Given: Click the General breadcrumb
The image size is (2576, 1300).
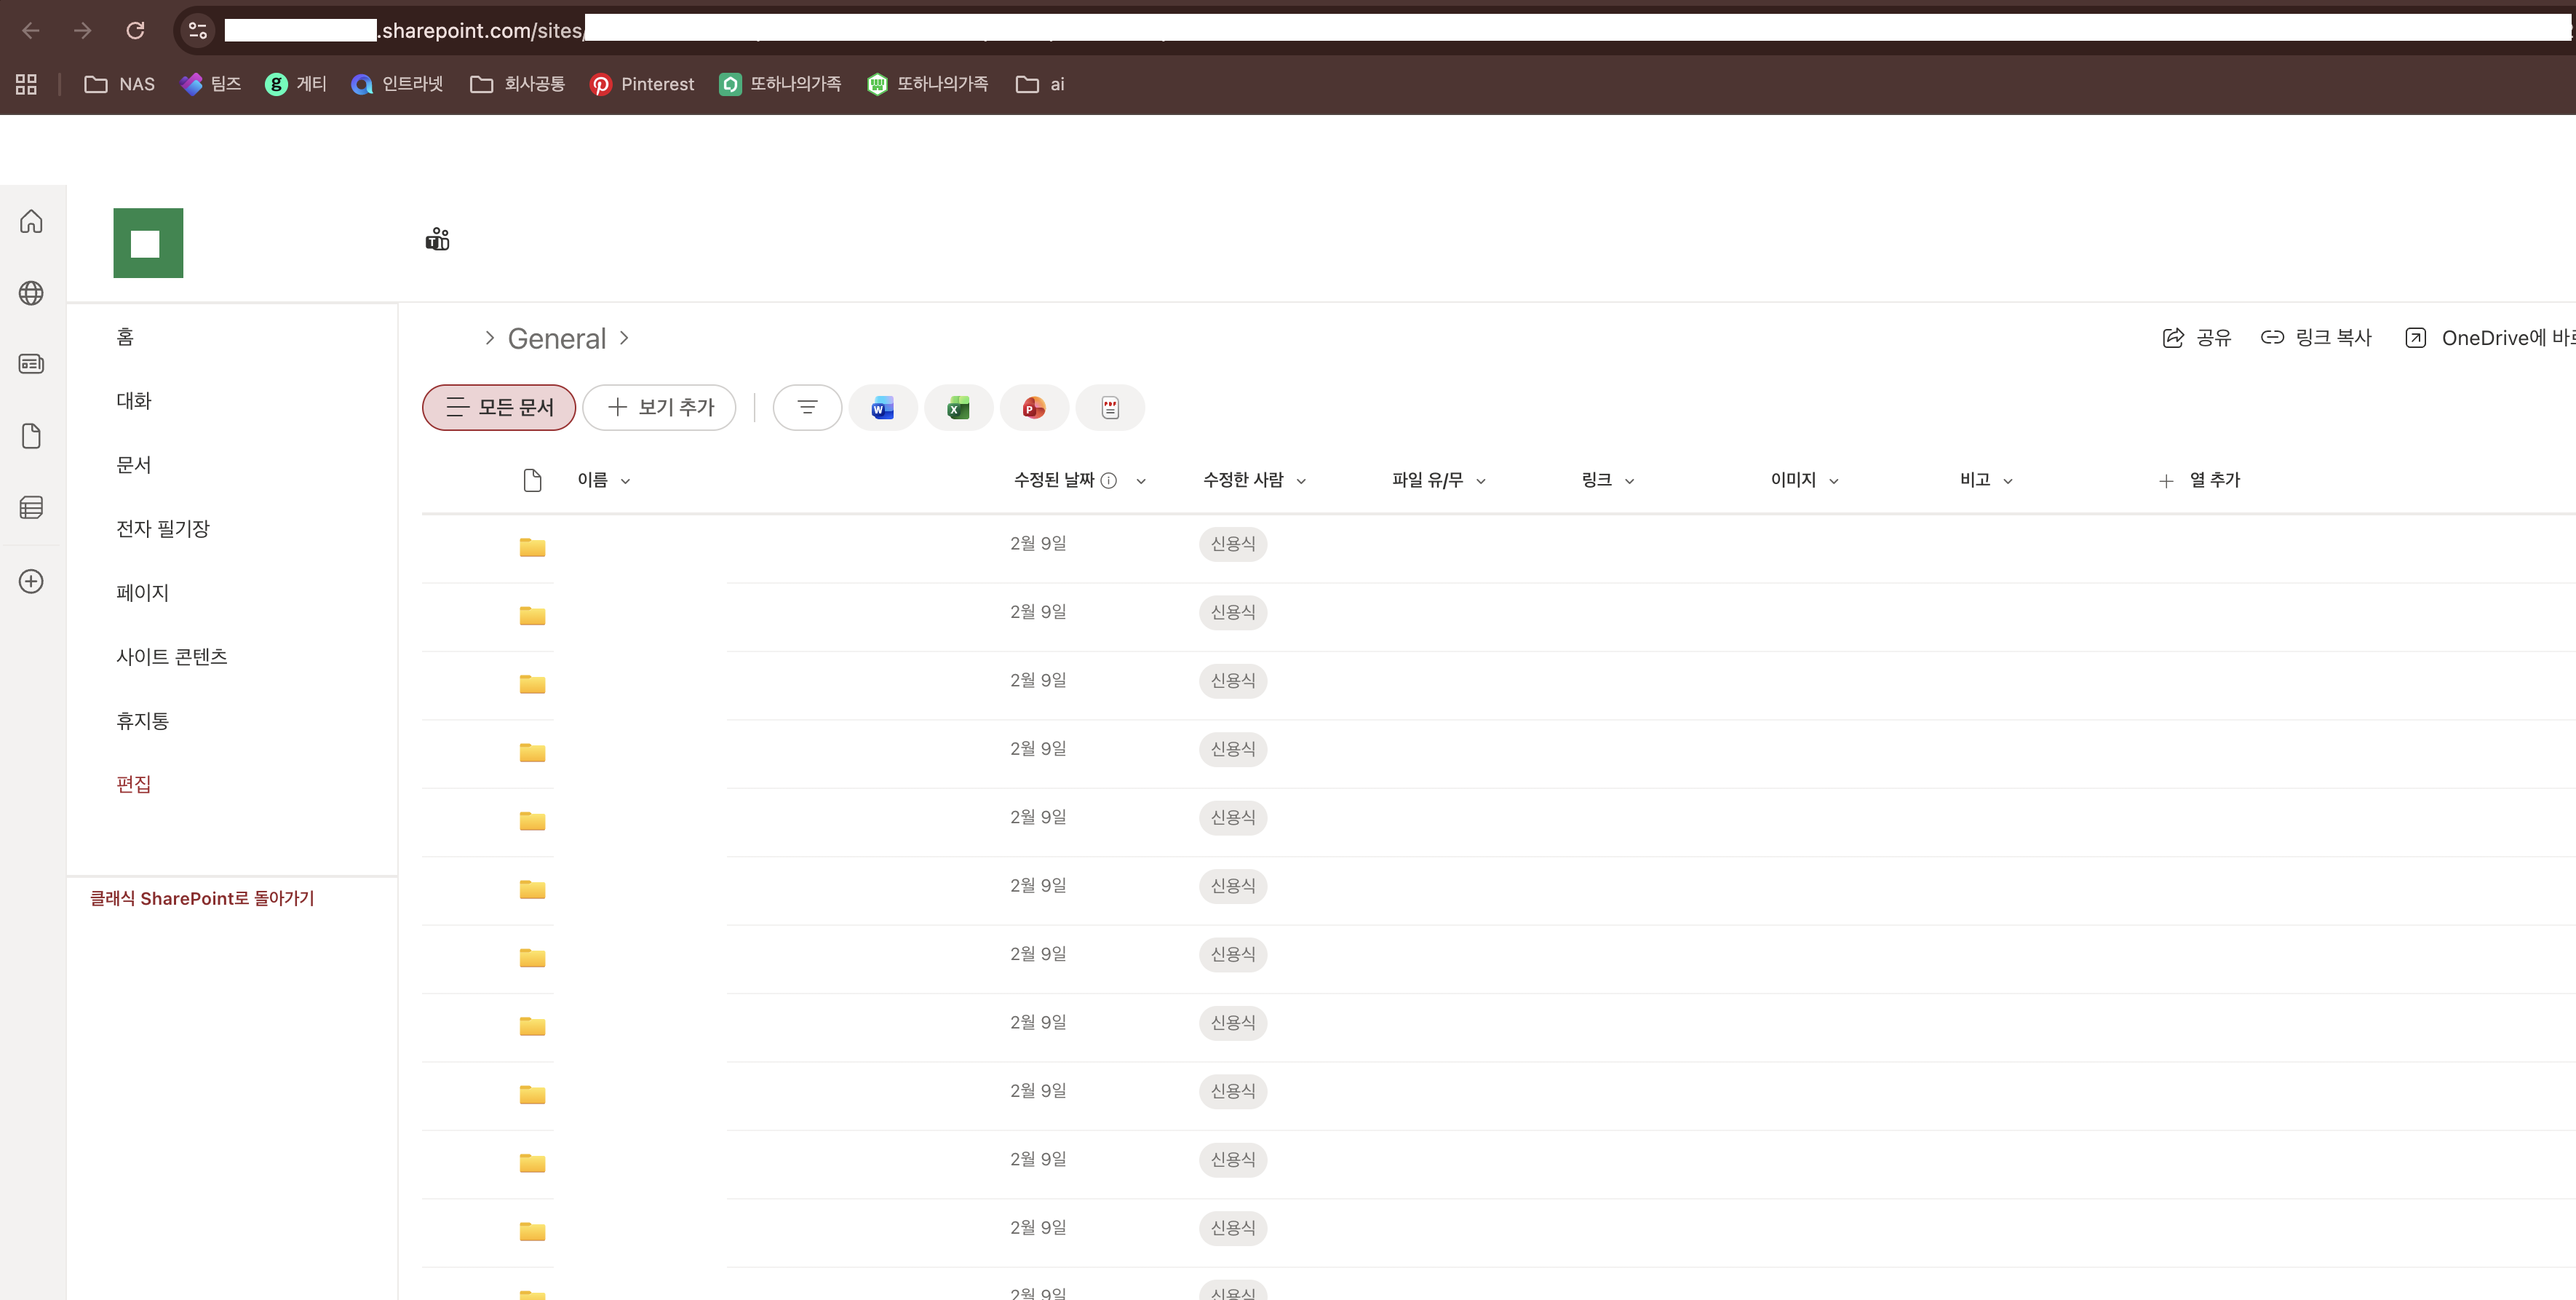Looking at the screenshot, I should click(557, 339).
